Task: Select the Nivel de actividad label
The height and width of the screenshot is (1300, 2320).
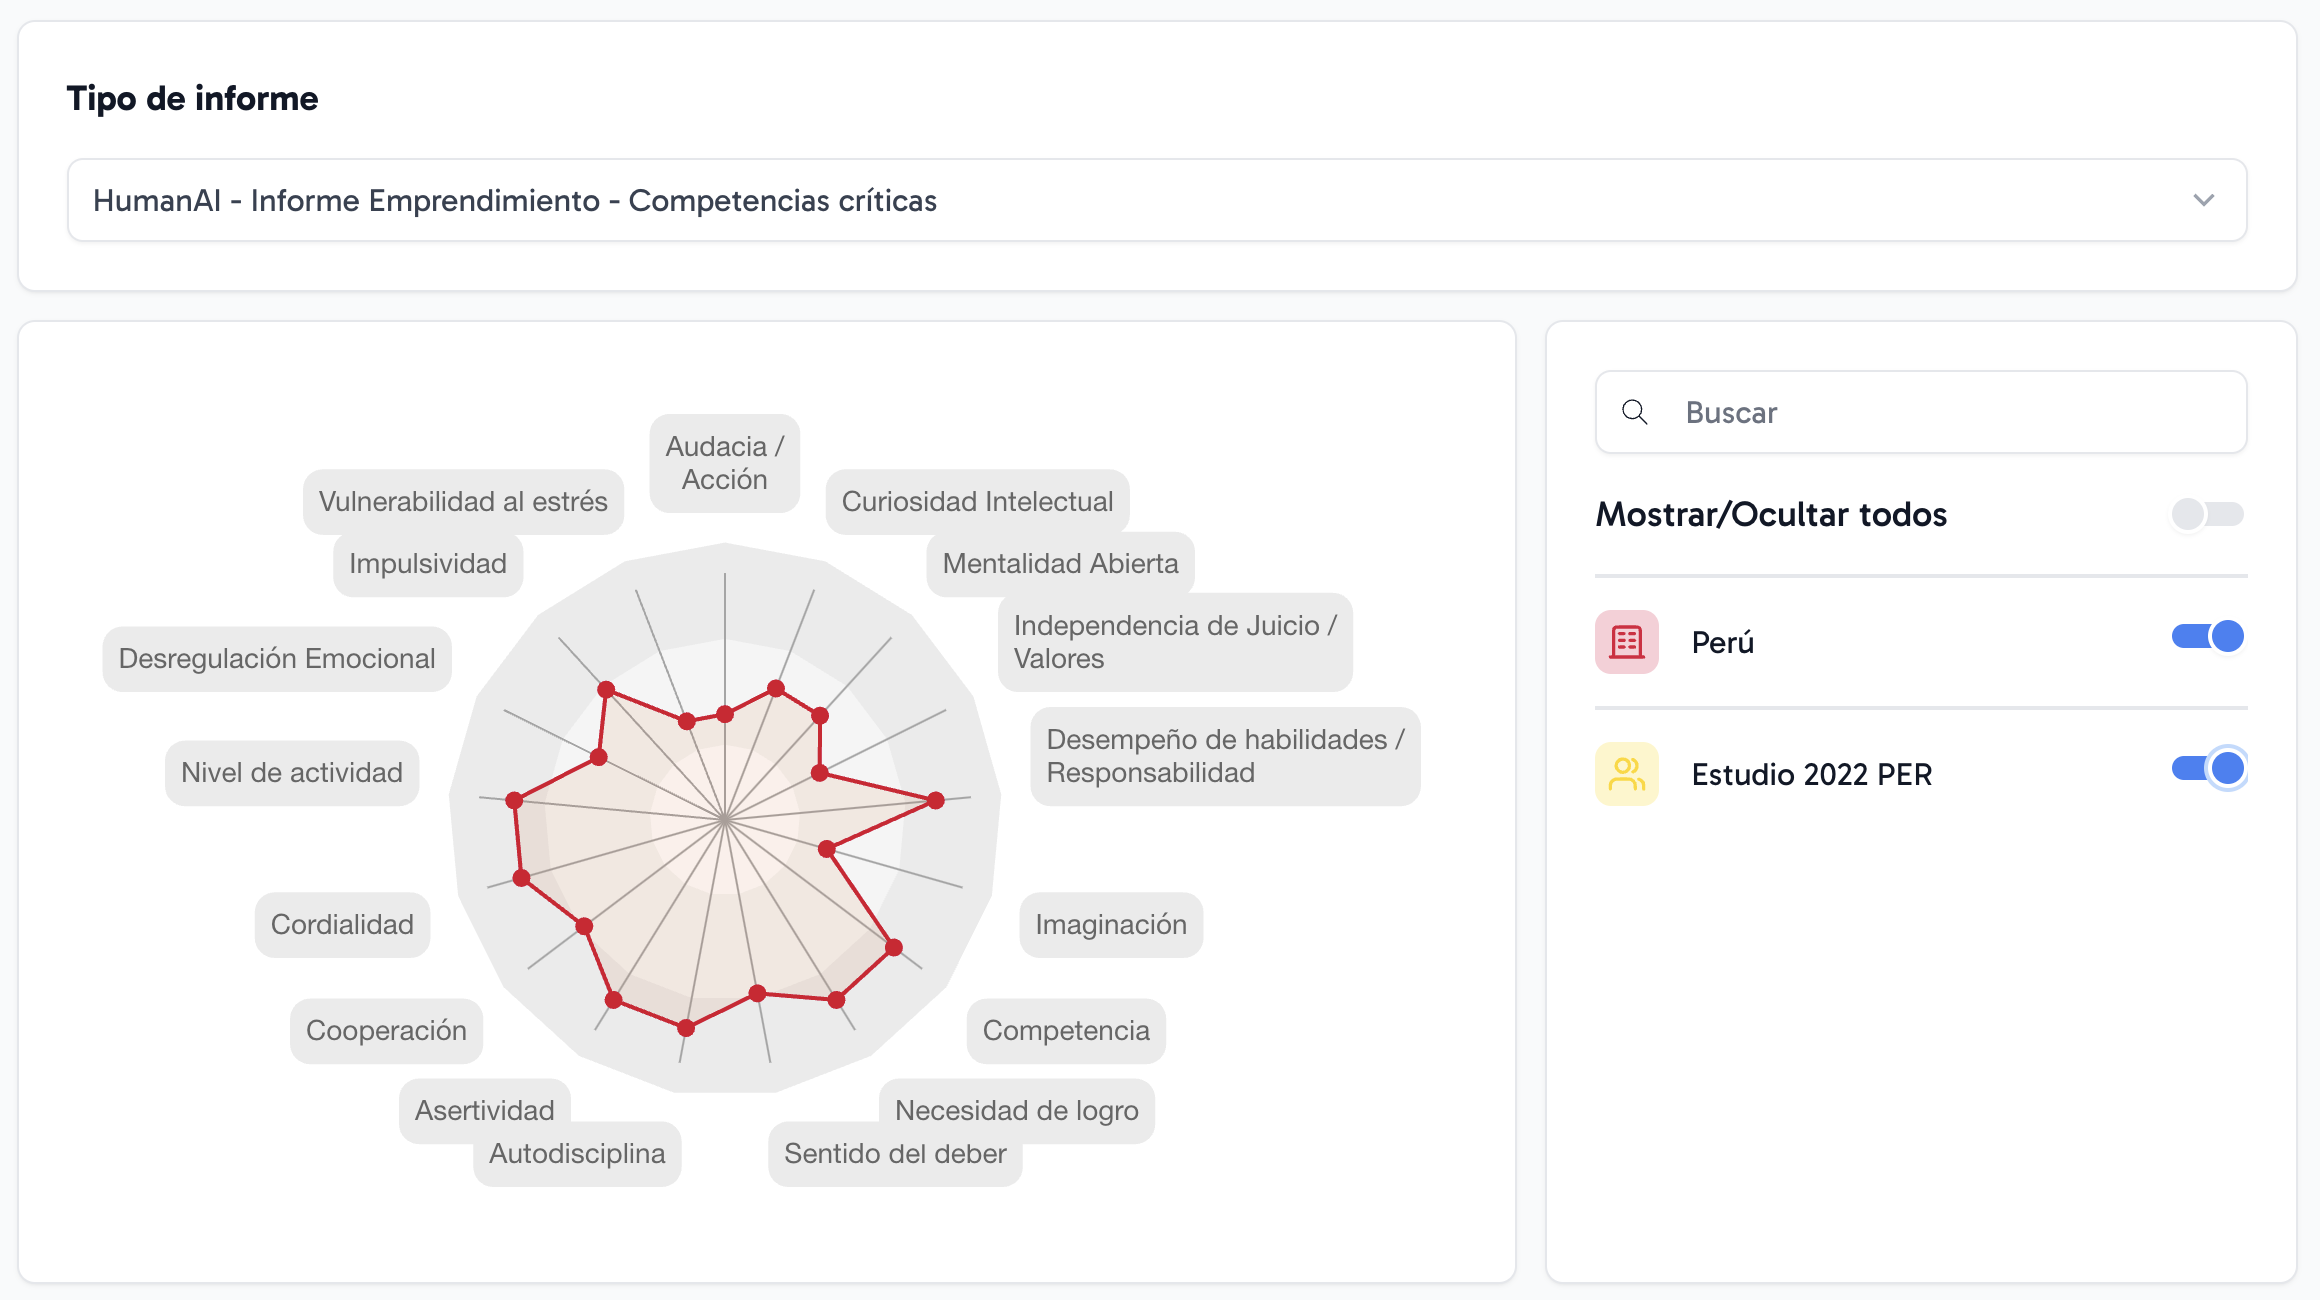Action: (x=291, y=773)
